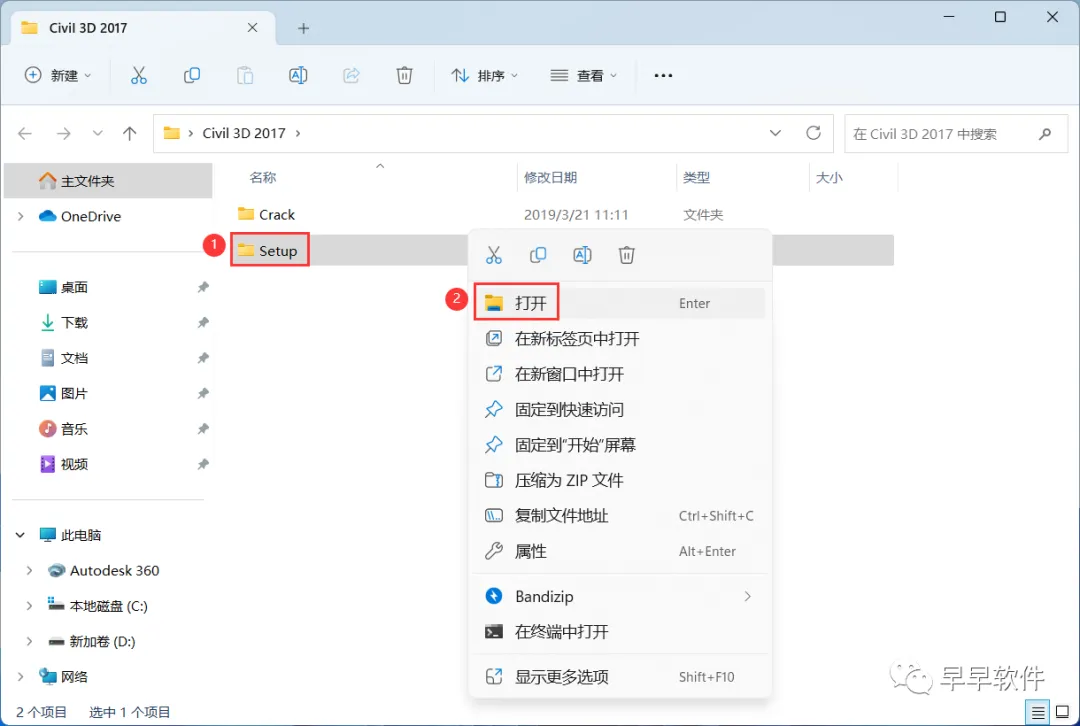Expand the 新加卷 (D:) node
Screen dimensions: 1080x726
(29, 641)
